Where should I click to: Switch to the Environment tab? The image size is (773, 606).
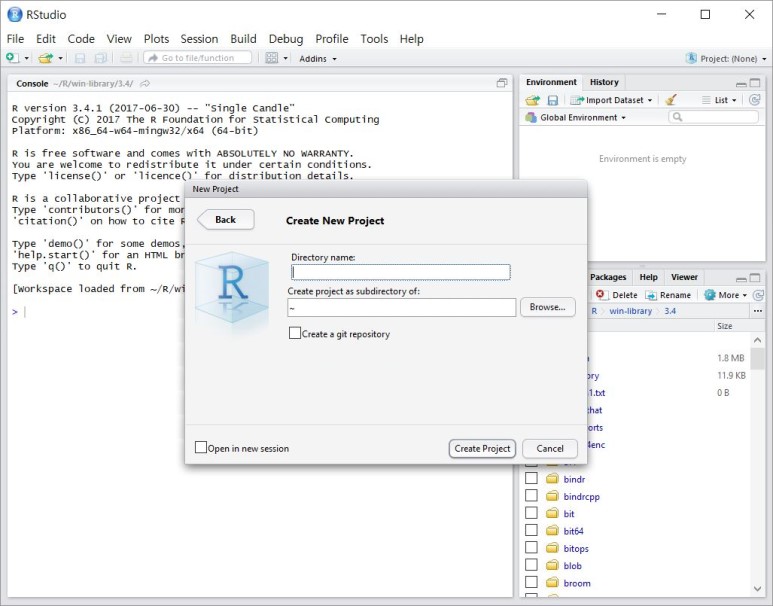[x=551, y=82]
